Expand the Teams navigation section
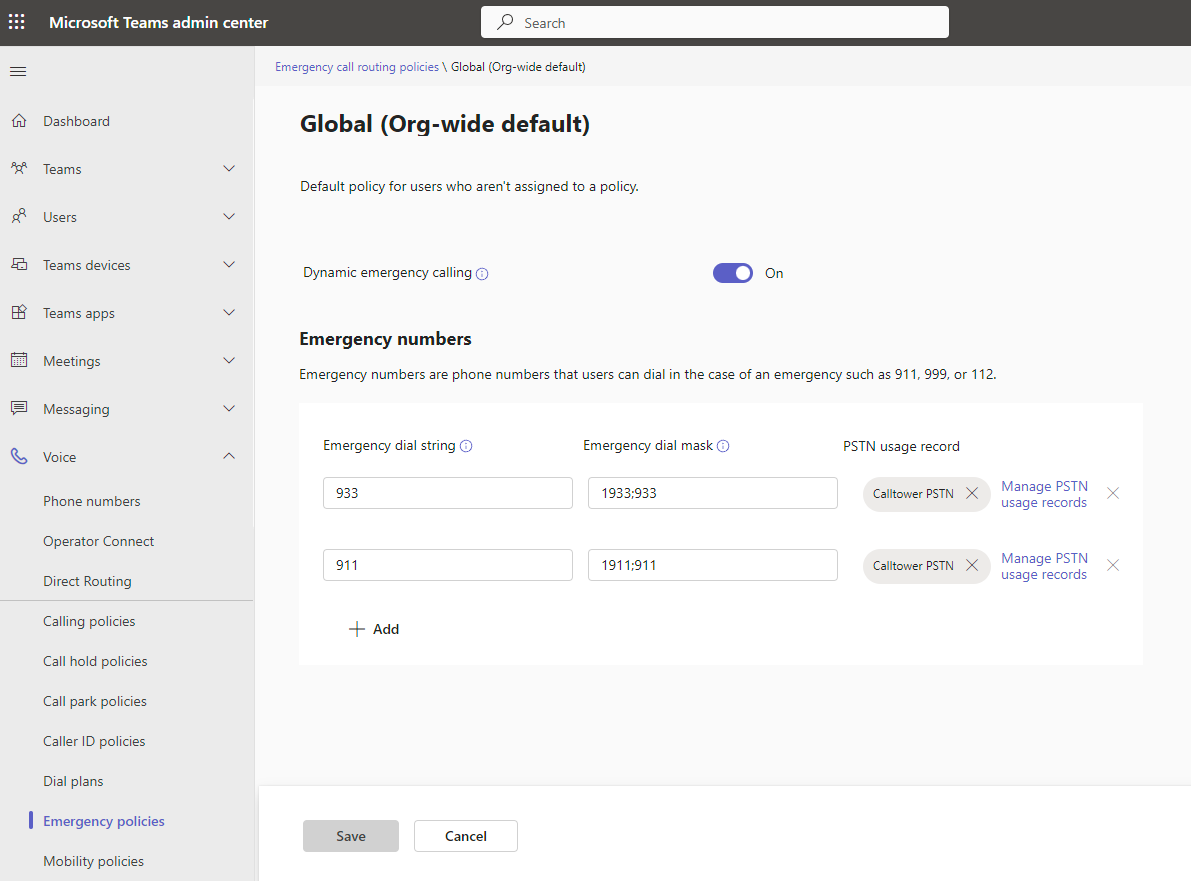 (229, 169)
